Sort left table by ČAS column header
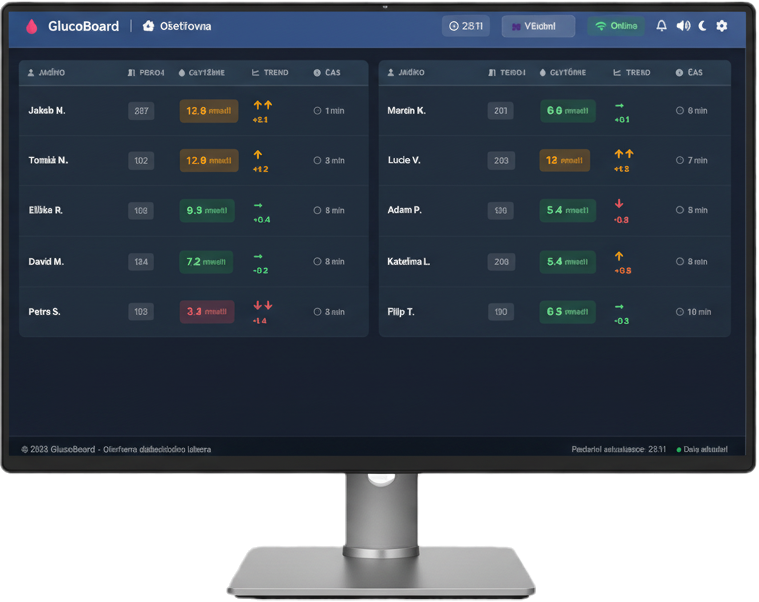 point(327,73)
